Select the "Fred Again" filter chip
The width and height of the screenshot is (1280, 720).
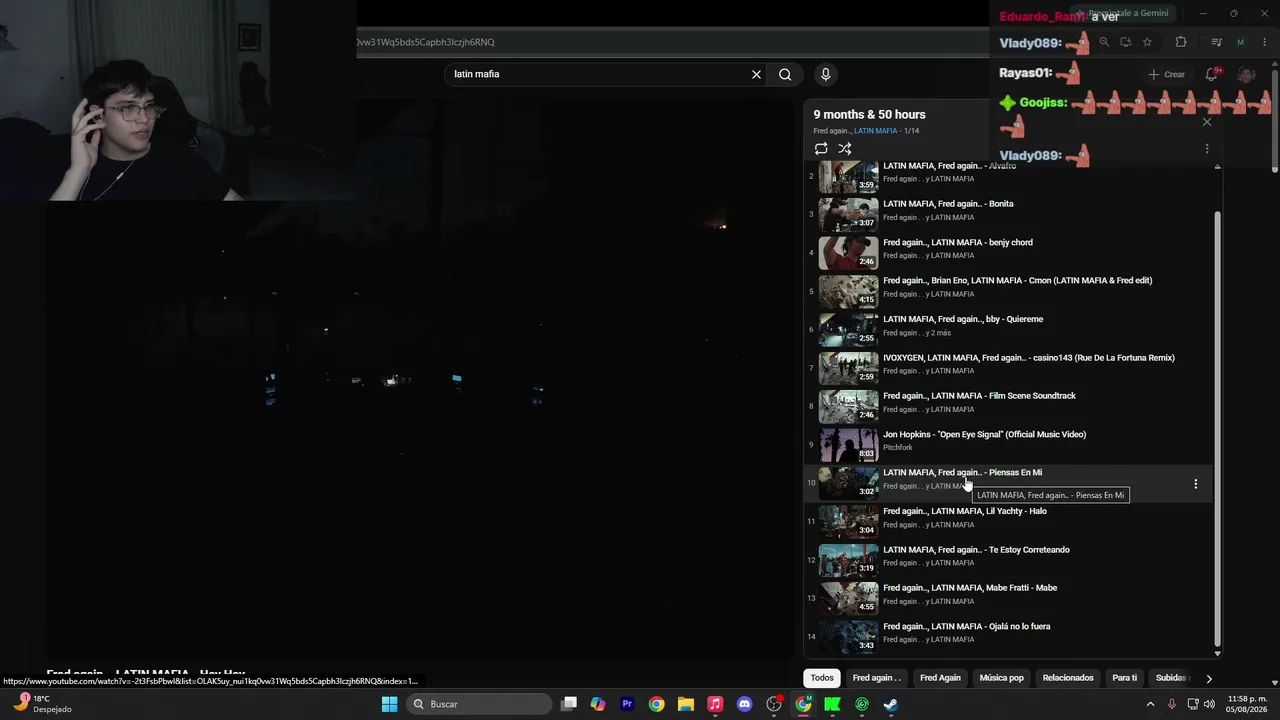(940, 678)
